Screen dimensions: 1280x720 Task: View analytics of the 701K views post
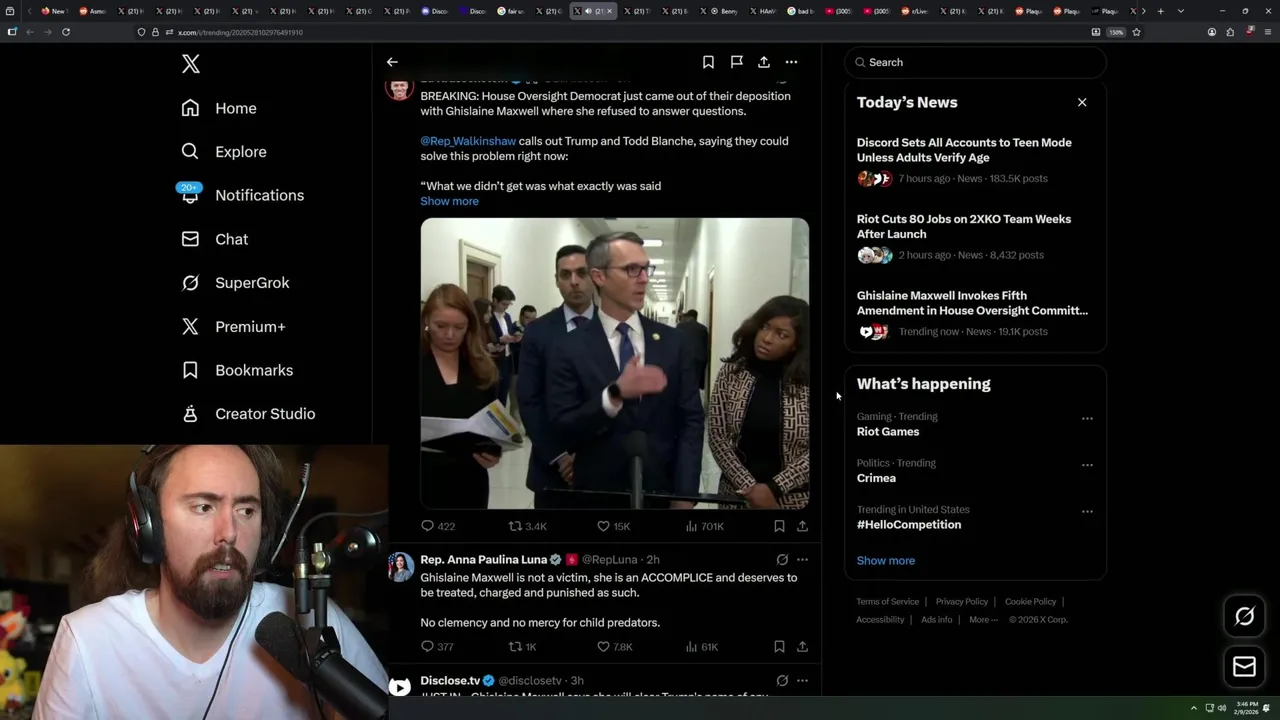[704, 526]
